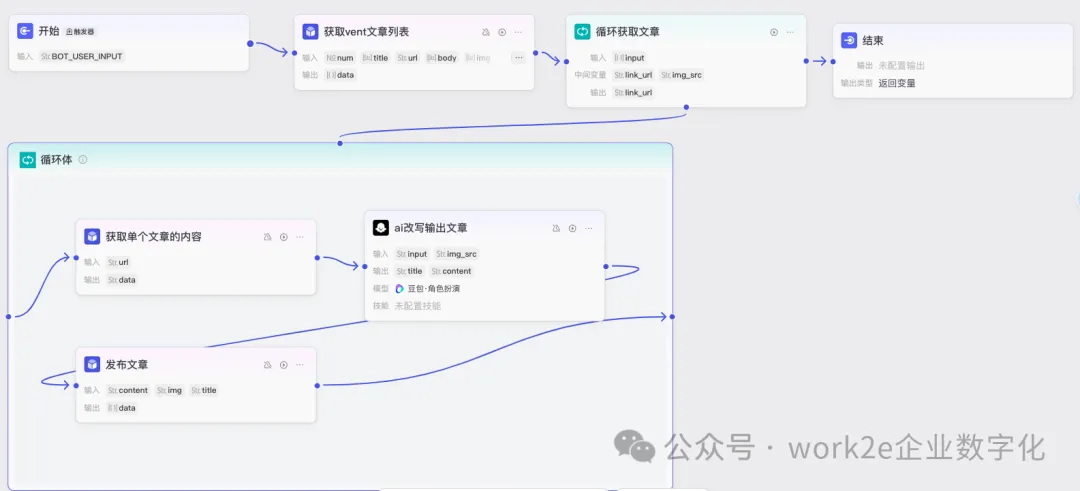
Task: Click the 豆包·角色扮演 model name
Action: coord(433,289)
